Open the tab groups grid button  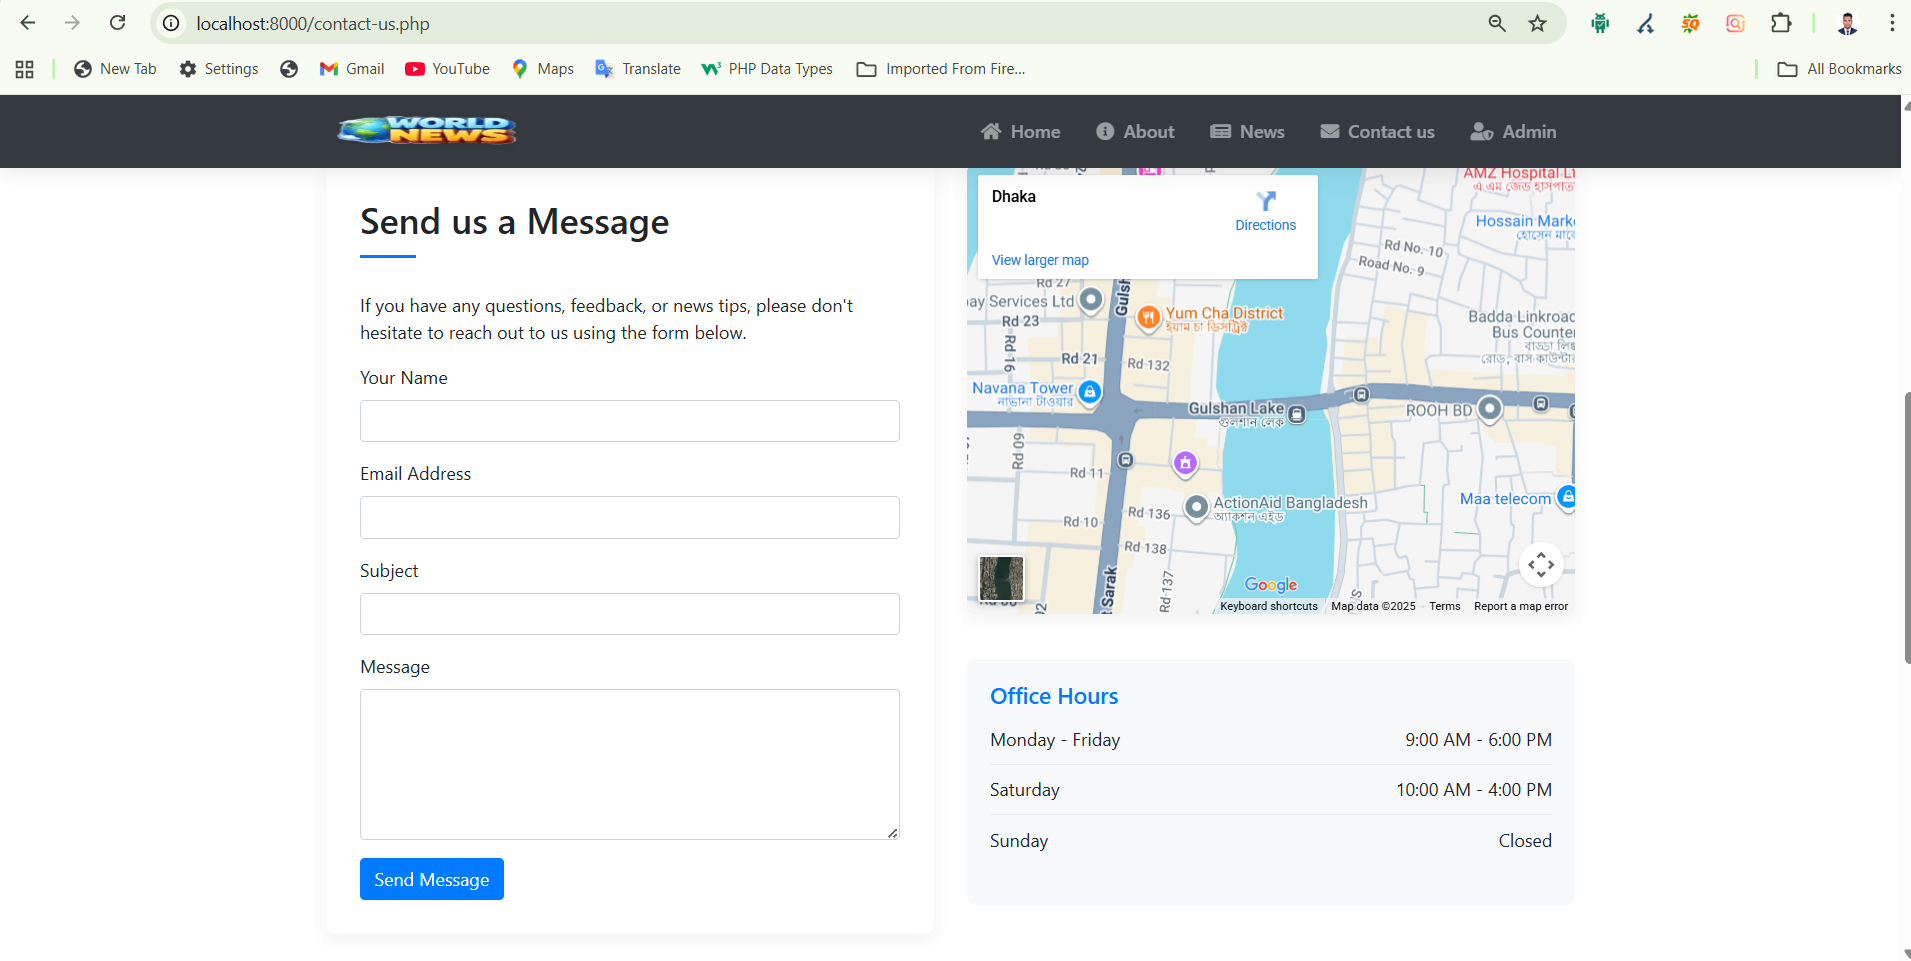25,69
